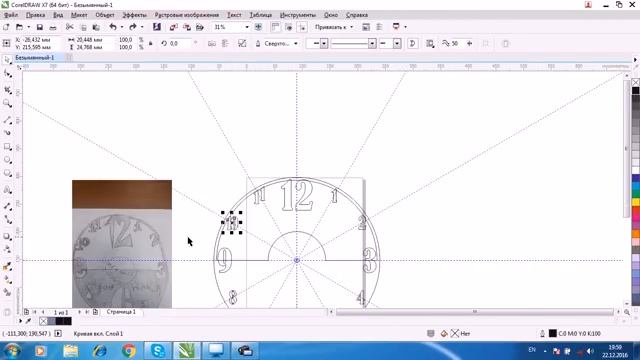Toggle show grid button
640x360 pixels.
(x=289, y=27)
